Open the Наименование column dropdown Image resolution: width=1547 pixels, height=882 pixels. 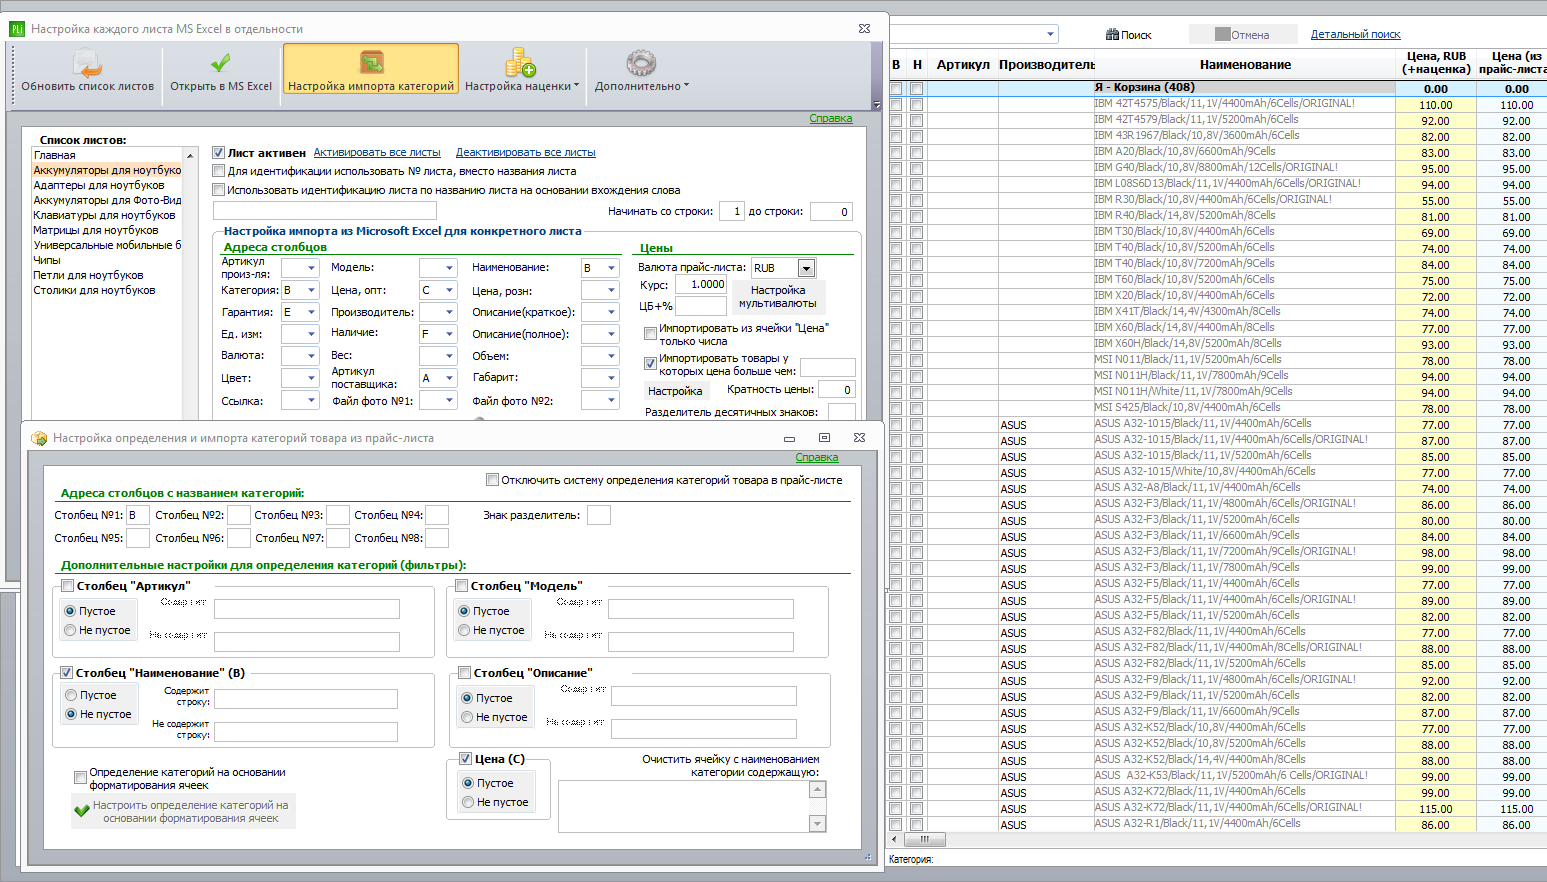(612, 268)
